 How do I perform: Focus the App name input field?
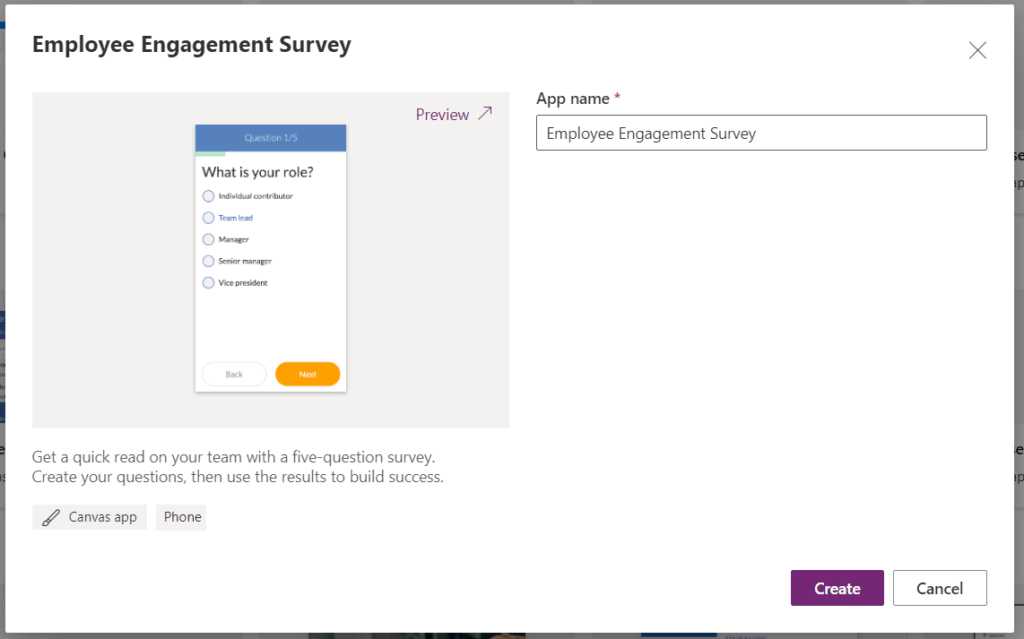tap(761, 133)
